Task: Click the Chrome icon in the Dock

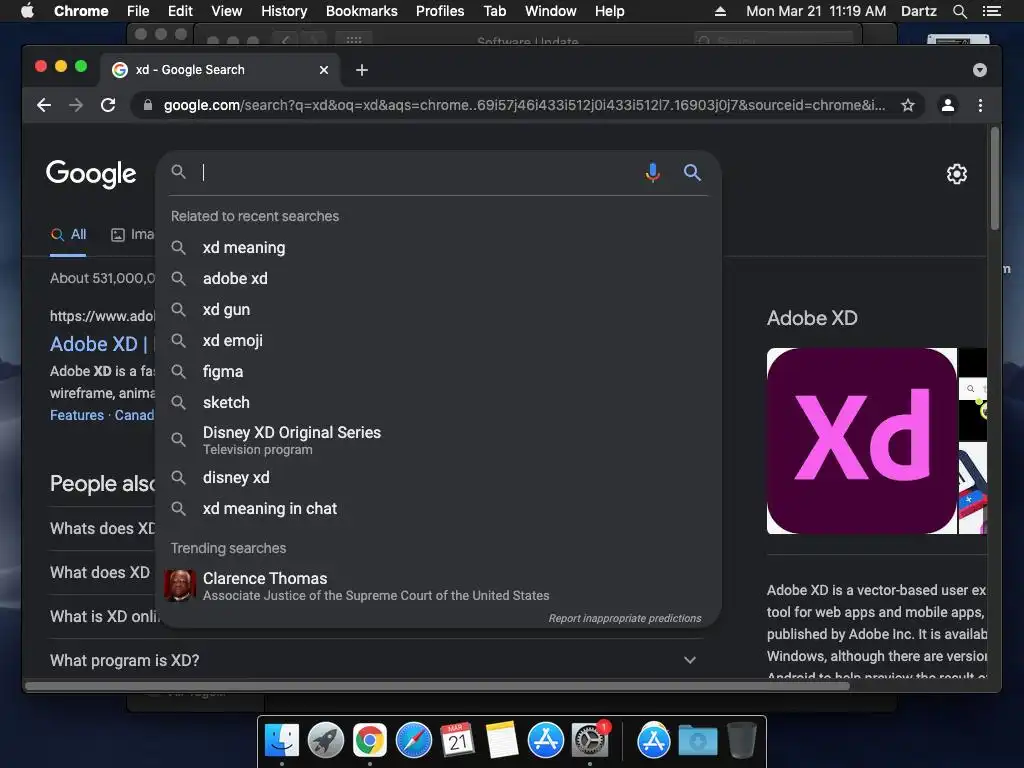Action: point(370,741)
